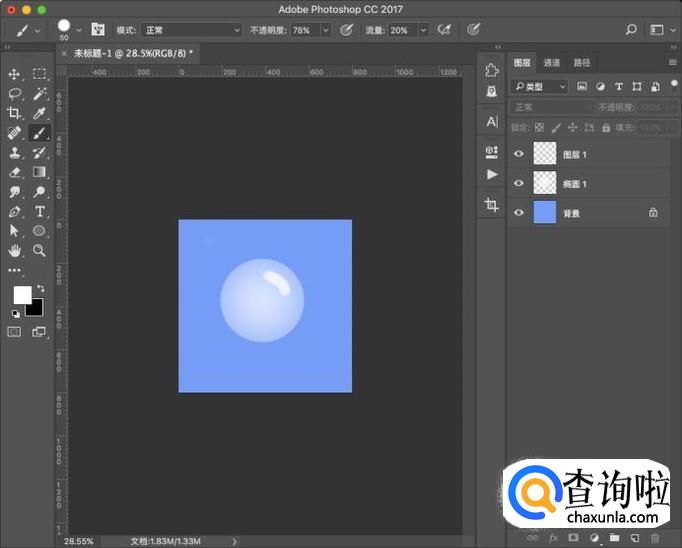Toggle visibility of 椭圆 1 layer
The width and height of the screenshot is (682, 548).
pos(518,183)
